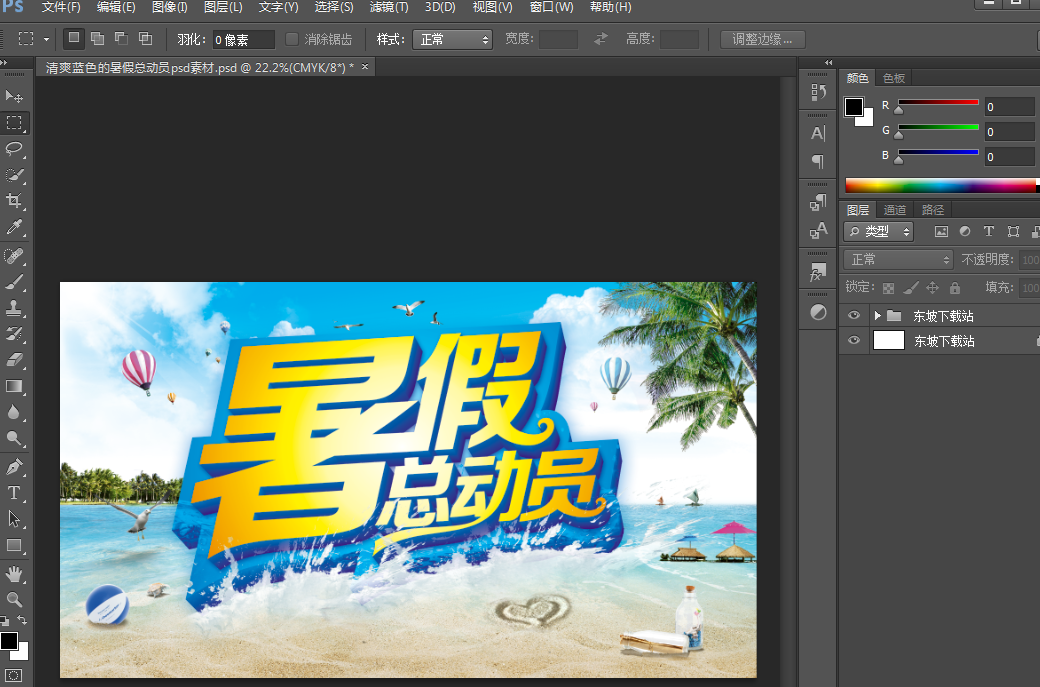The image size is (1040, 687).
Task: Open the 滤镜(T) menu
Action: (x=389, y=7)
